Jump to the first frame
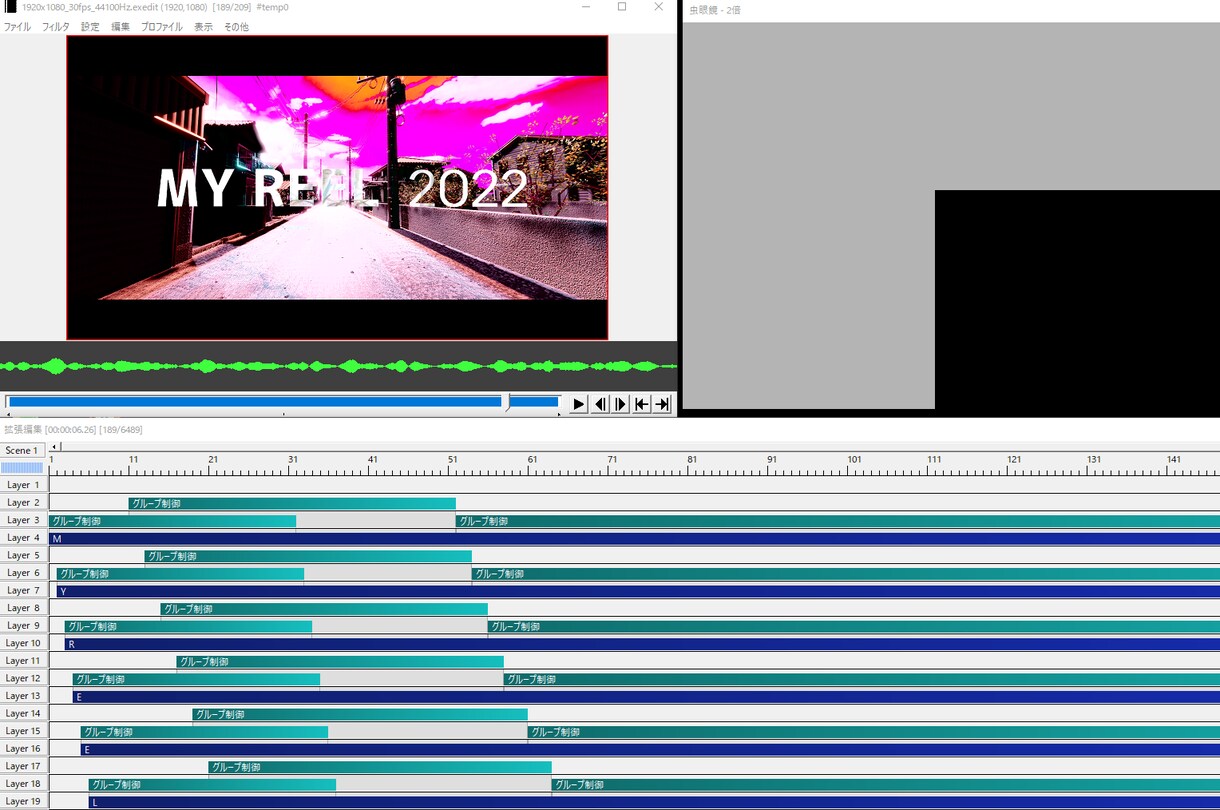 pyautogui.click(x=642, y=404)
